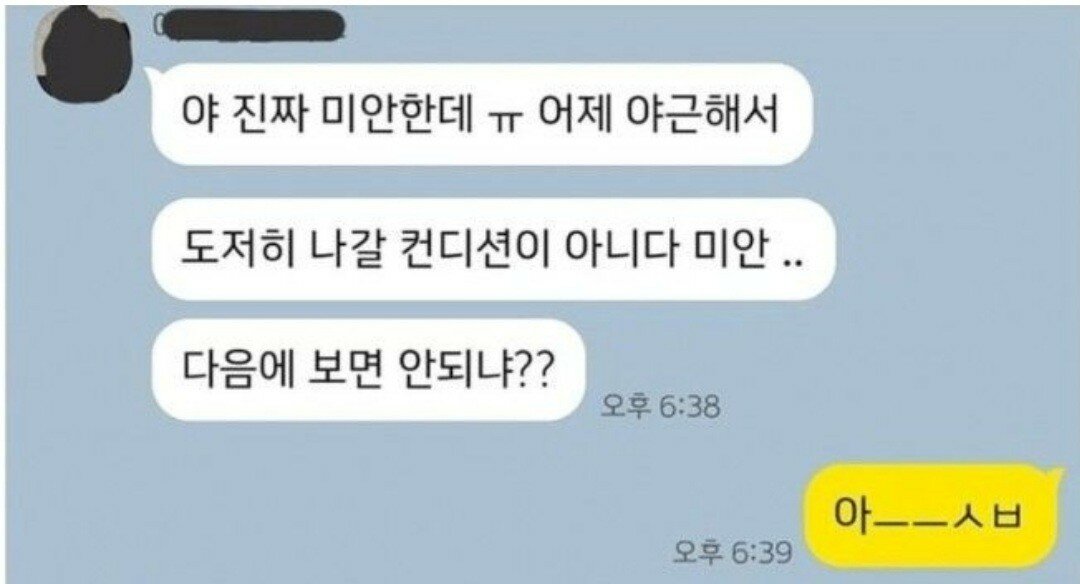1080x584 pixels.
Task: Click the yellow sent bubble 아ㅡㅡㅅㅂ
Action: click(930, 516)
